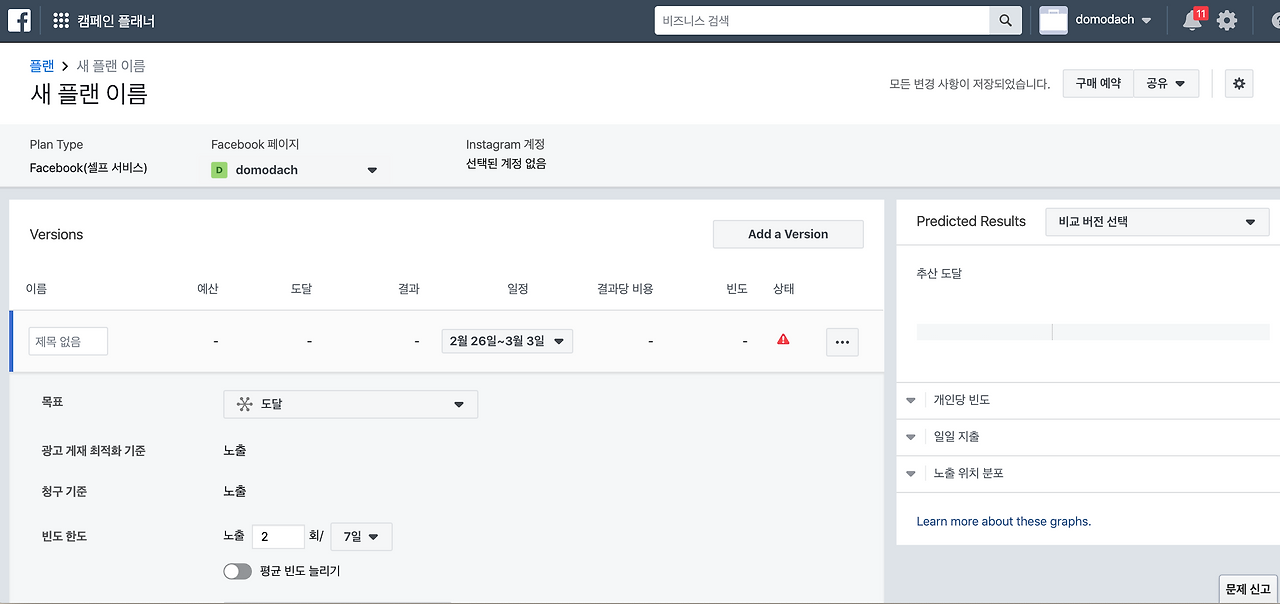Screen dimensions: 1280x604
Task: Click the 추산 도달 label
Action: [939, 273]
